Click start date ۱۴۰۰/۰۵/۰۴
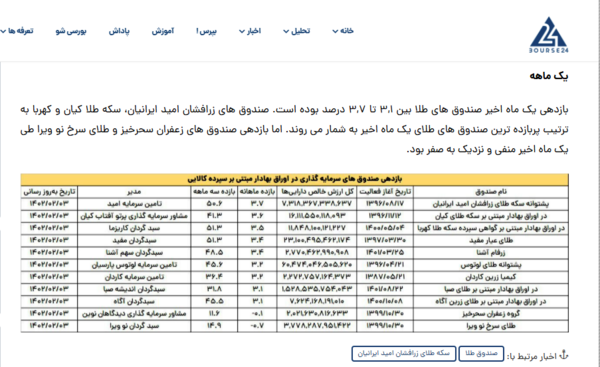Screen dimensions: 600x367 (385, 228)
